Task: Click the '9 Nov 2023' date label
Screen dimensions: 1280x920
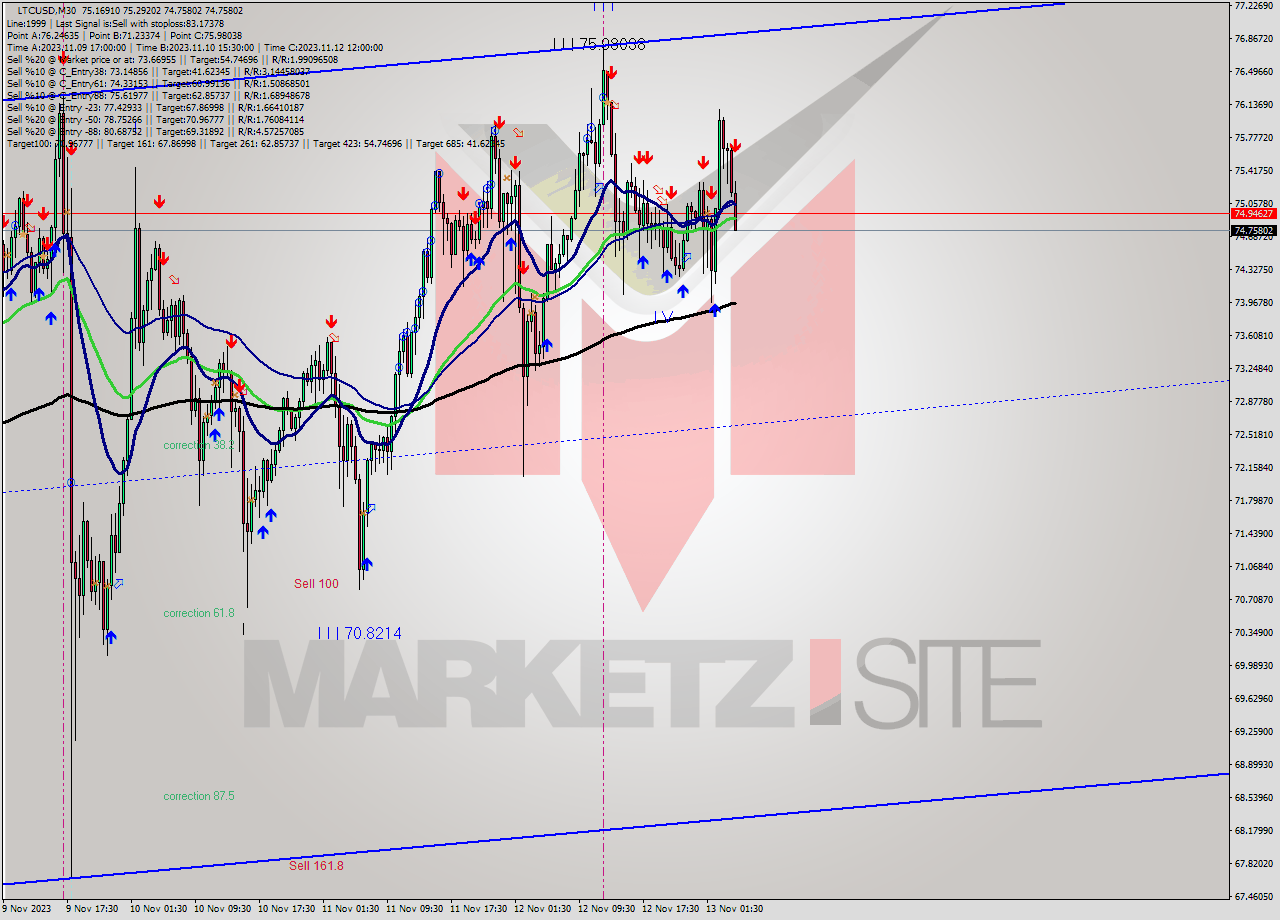Action: click(x=25, y=909)
